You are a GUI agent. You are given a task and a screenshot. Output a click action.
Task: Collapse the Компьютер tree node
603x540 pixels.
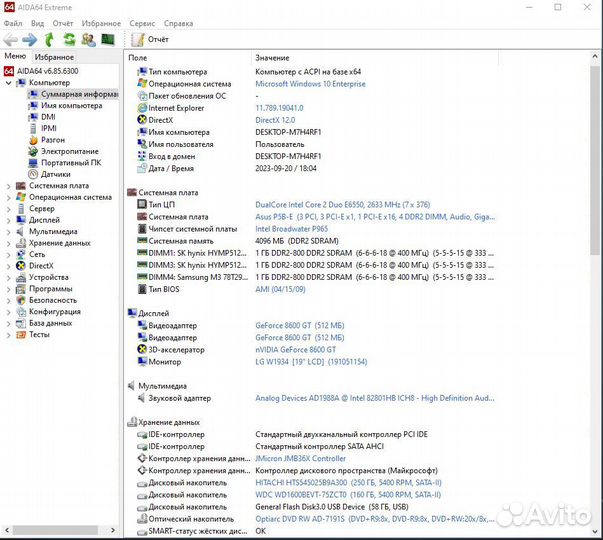8,83
